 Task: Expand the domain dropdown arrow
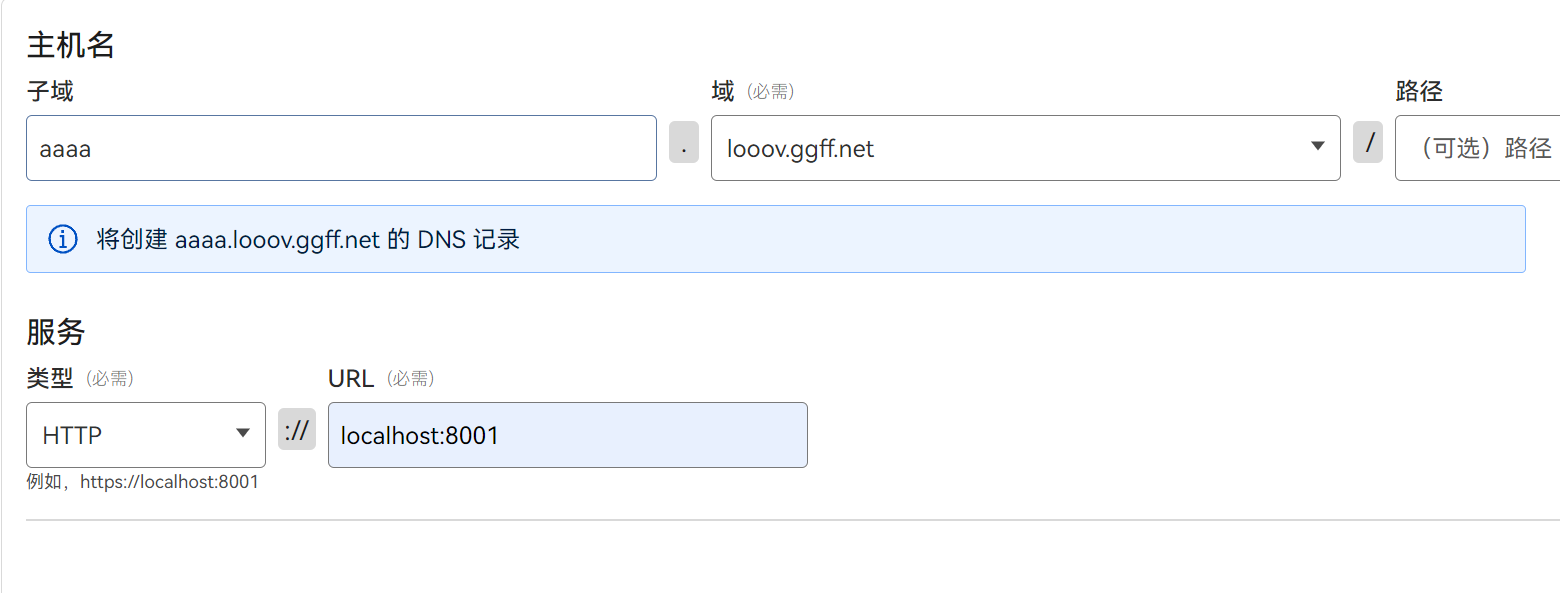coord(1317,147)
